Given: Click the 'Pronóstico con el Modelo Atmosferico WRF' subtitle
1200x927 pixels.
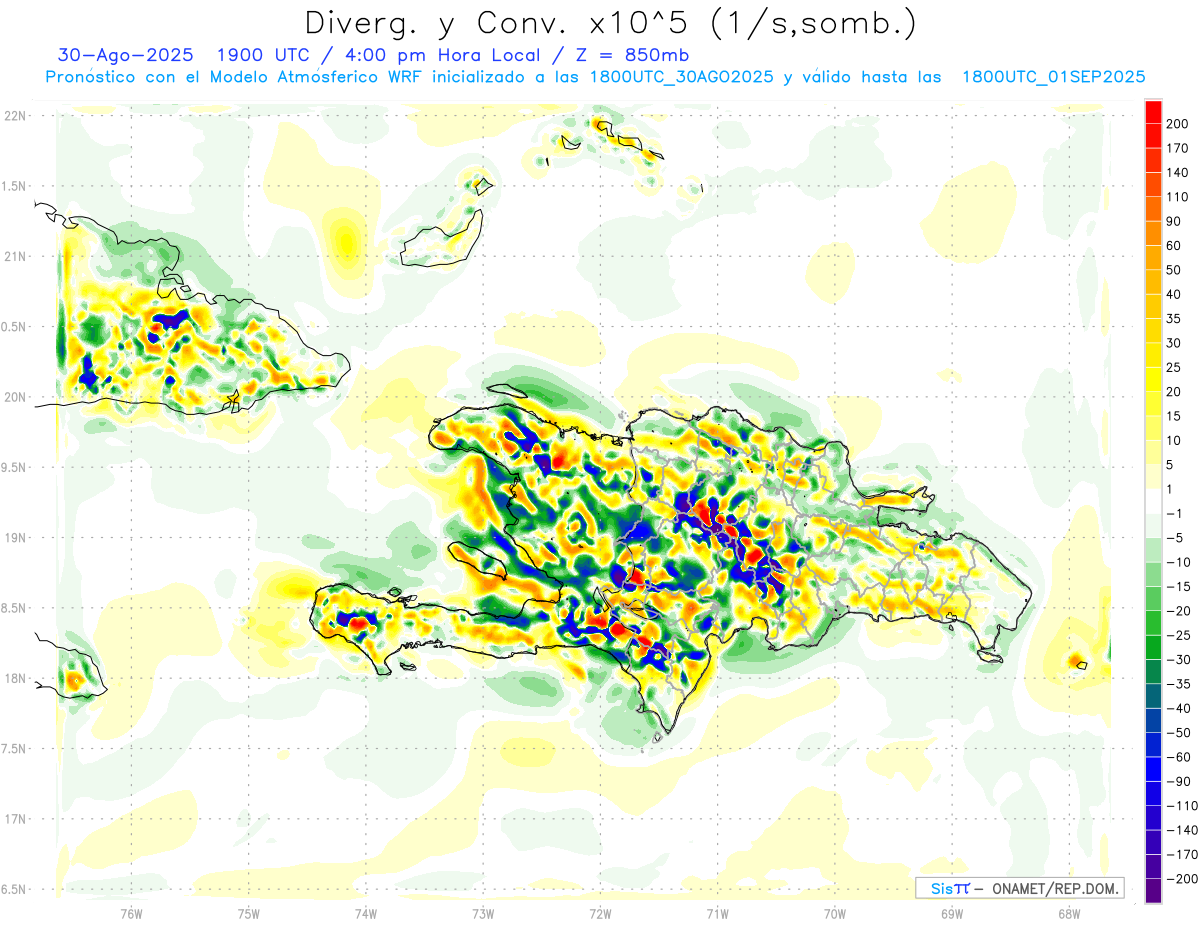Looking at the screenshot, I should (235, 77).
